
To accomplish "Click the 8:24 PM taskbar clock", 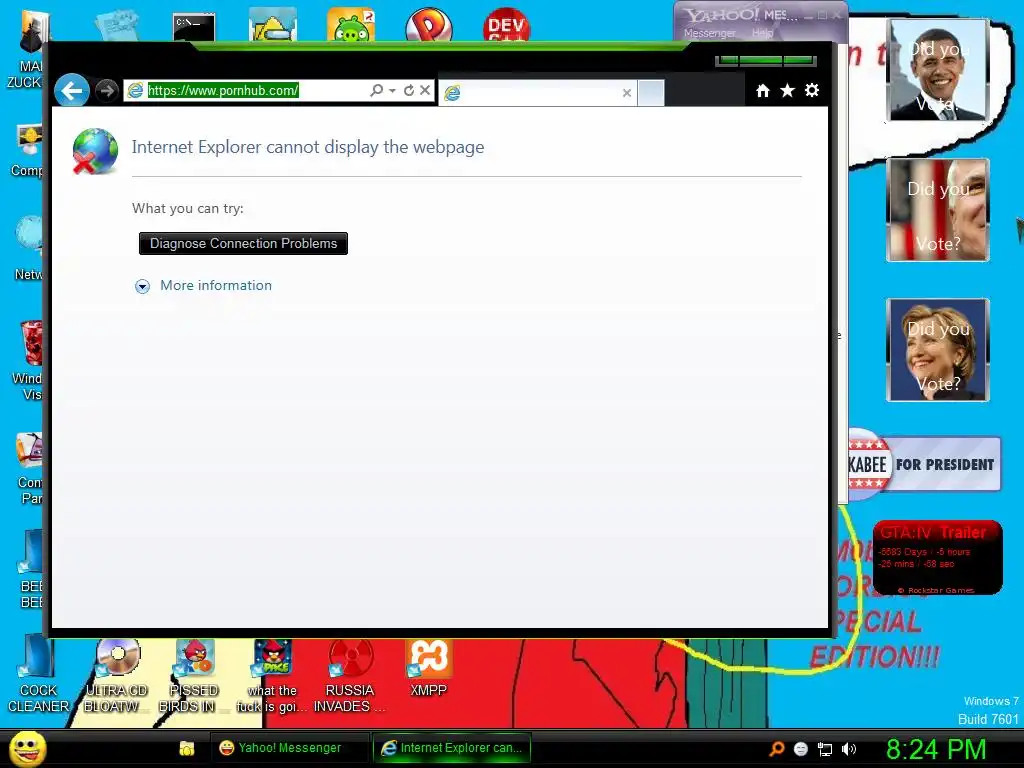I will 936,749.
